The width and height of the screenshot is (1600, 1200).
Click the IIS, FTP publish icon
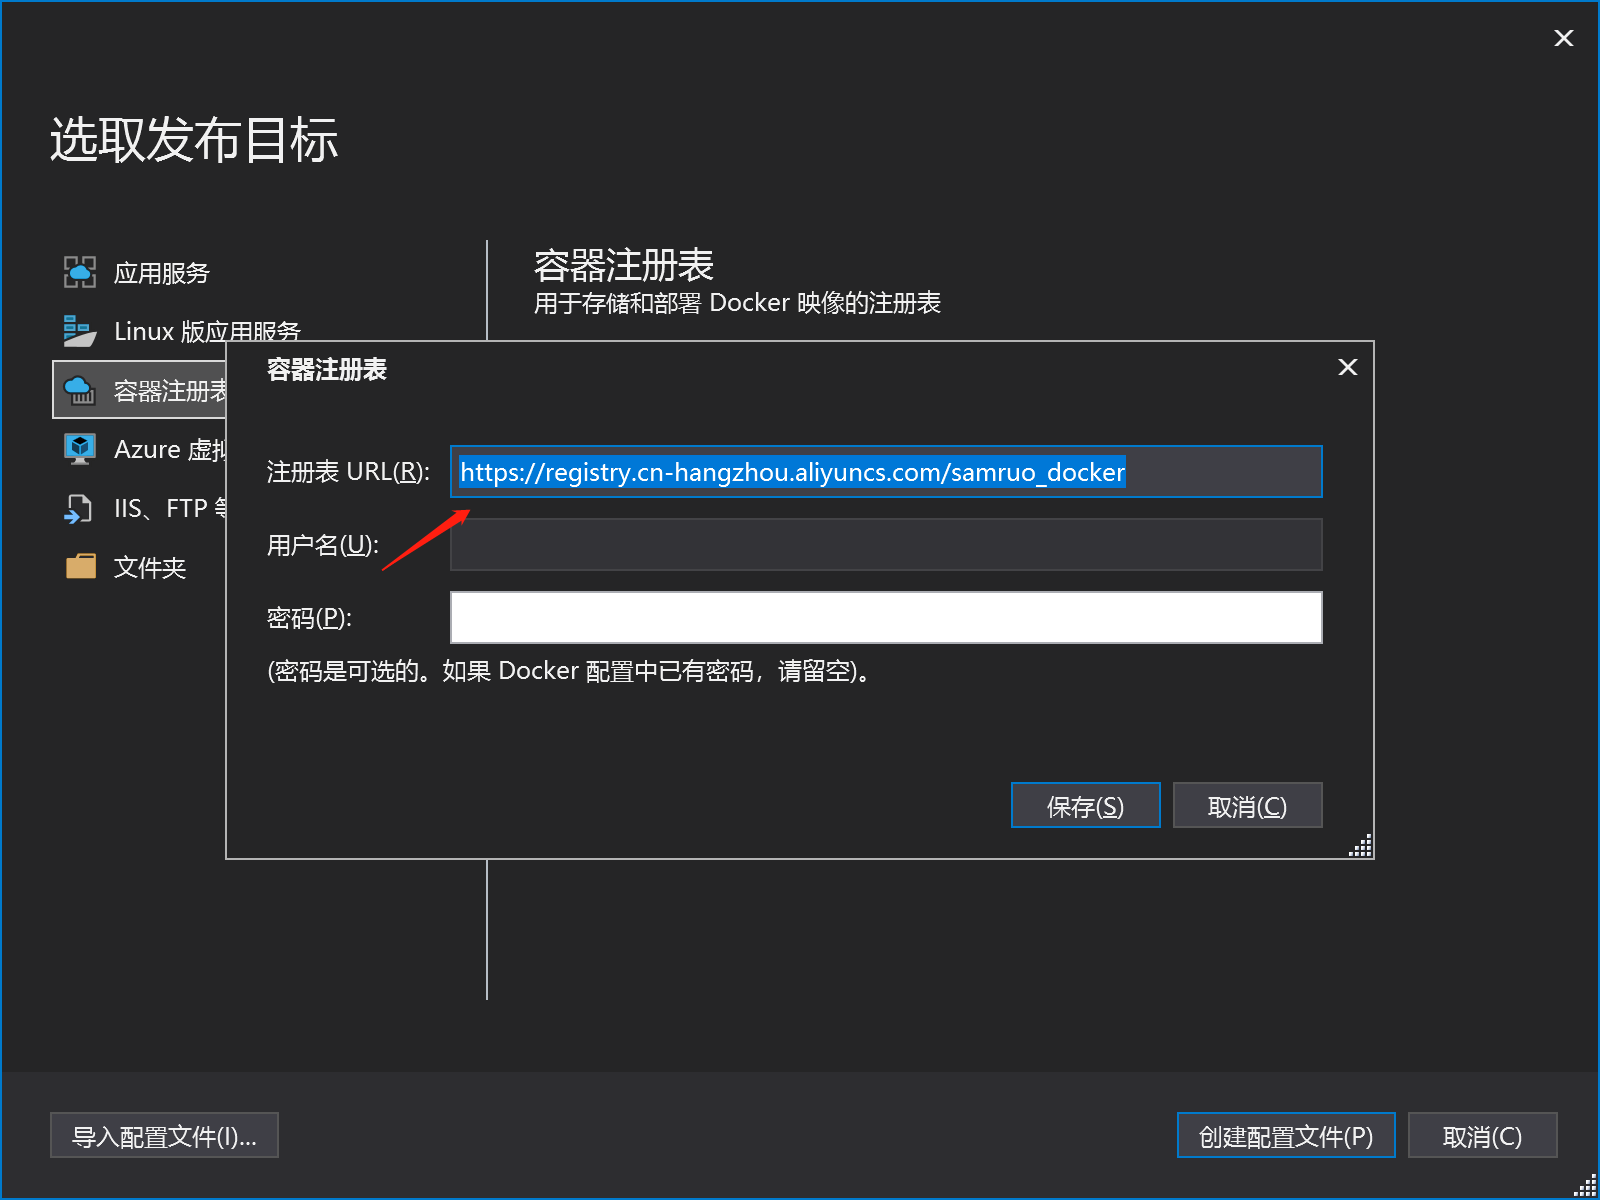tap(79, 508)
